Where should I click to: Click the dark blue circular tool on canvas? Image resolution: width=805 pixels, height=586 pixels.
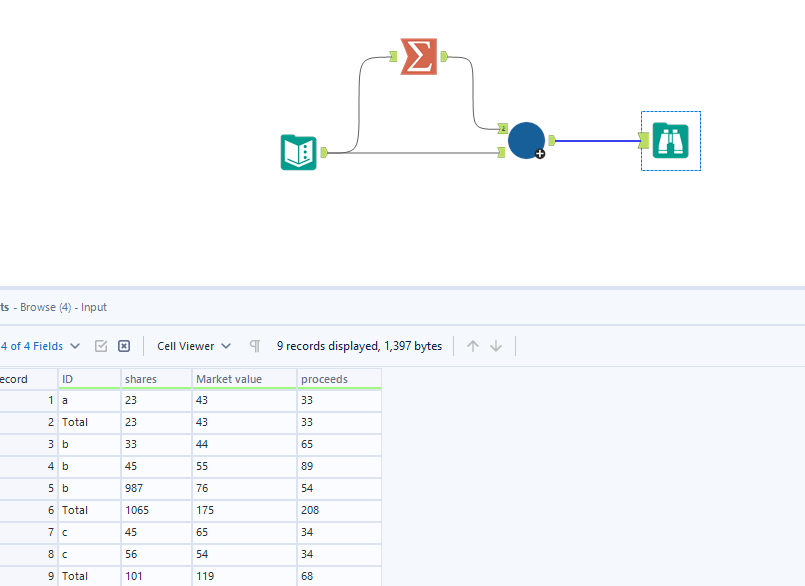click(526, 140)
